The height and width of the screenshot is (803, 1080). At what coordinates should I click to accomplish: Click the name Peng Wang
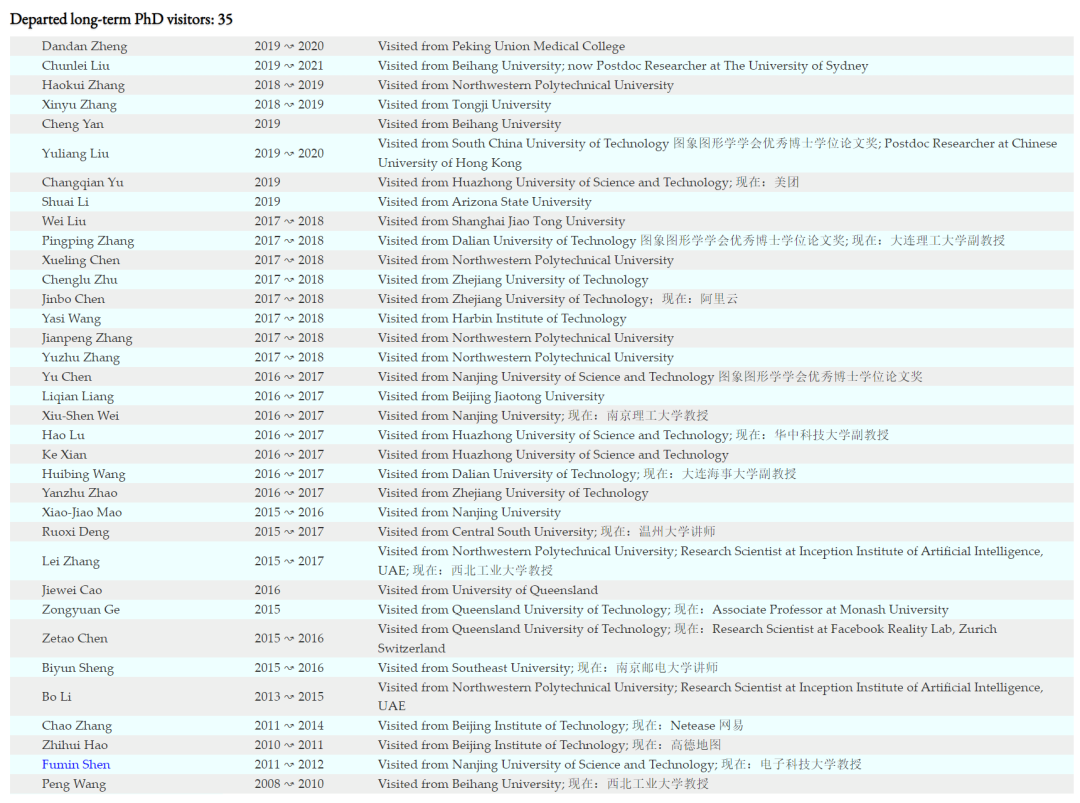coord(74,784)
